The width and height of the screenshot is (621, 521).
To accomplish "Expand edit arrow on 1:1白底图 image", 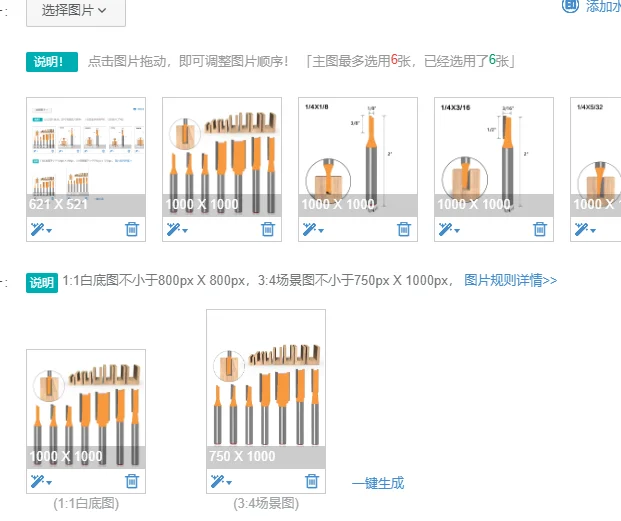I will [49, 483].
